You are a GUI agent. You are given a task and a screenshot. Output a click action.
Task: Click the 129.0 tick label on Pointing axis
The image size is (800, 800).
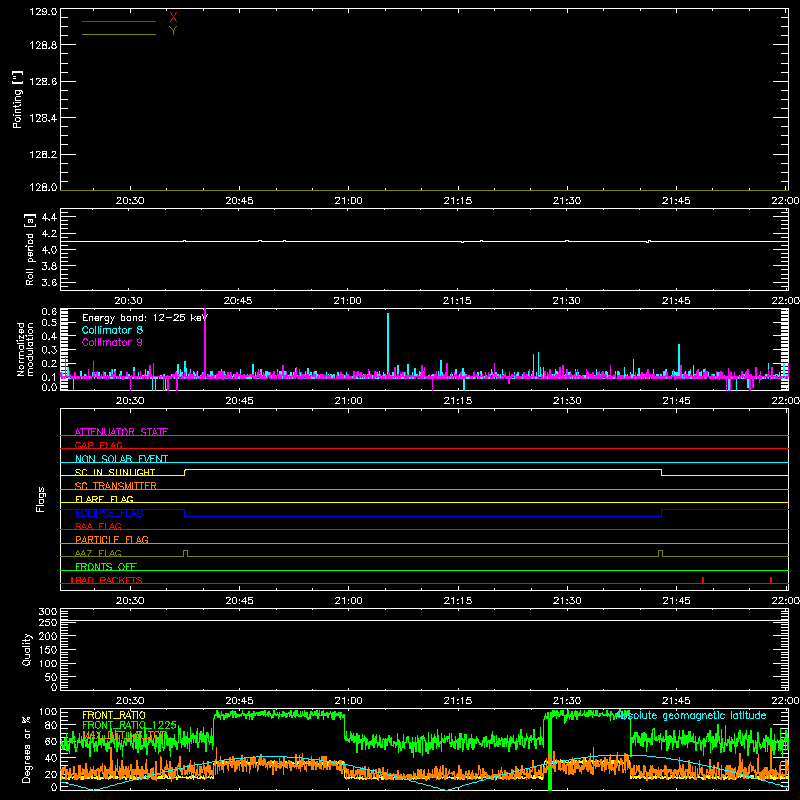point(43,11)
